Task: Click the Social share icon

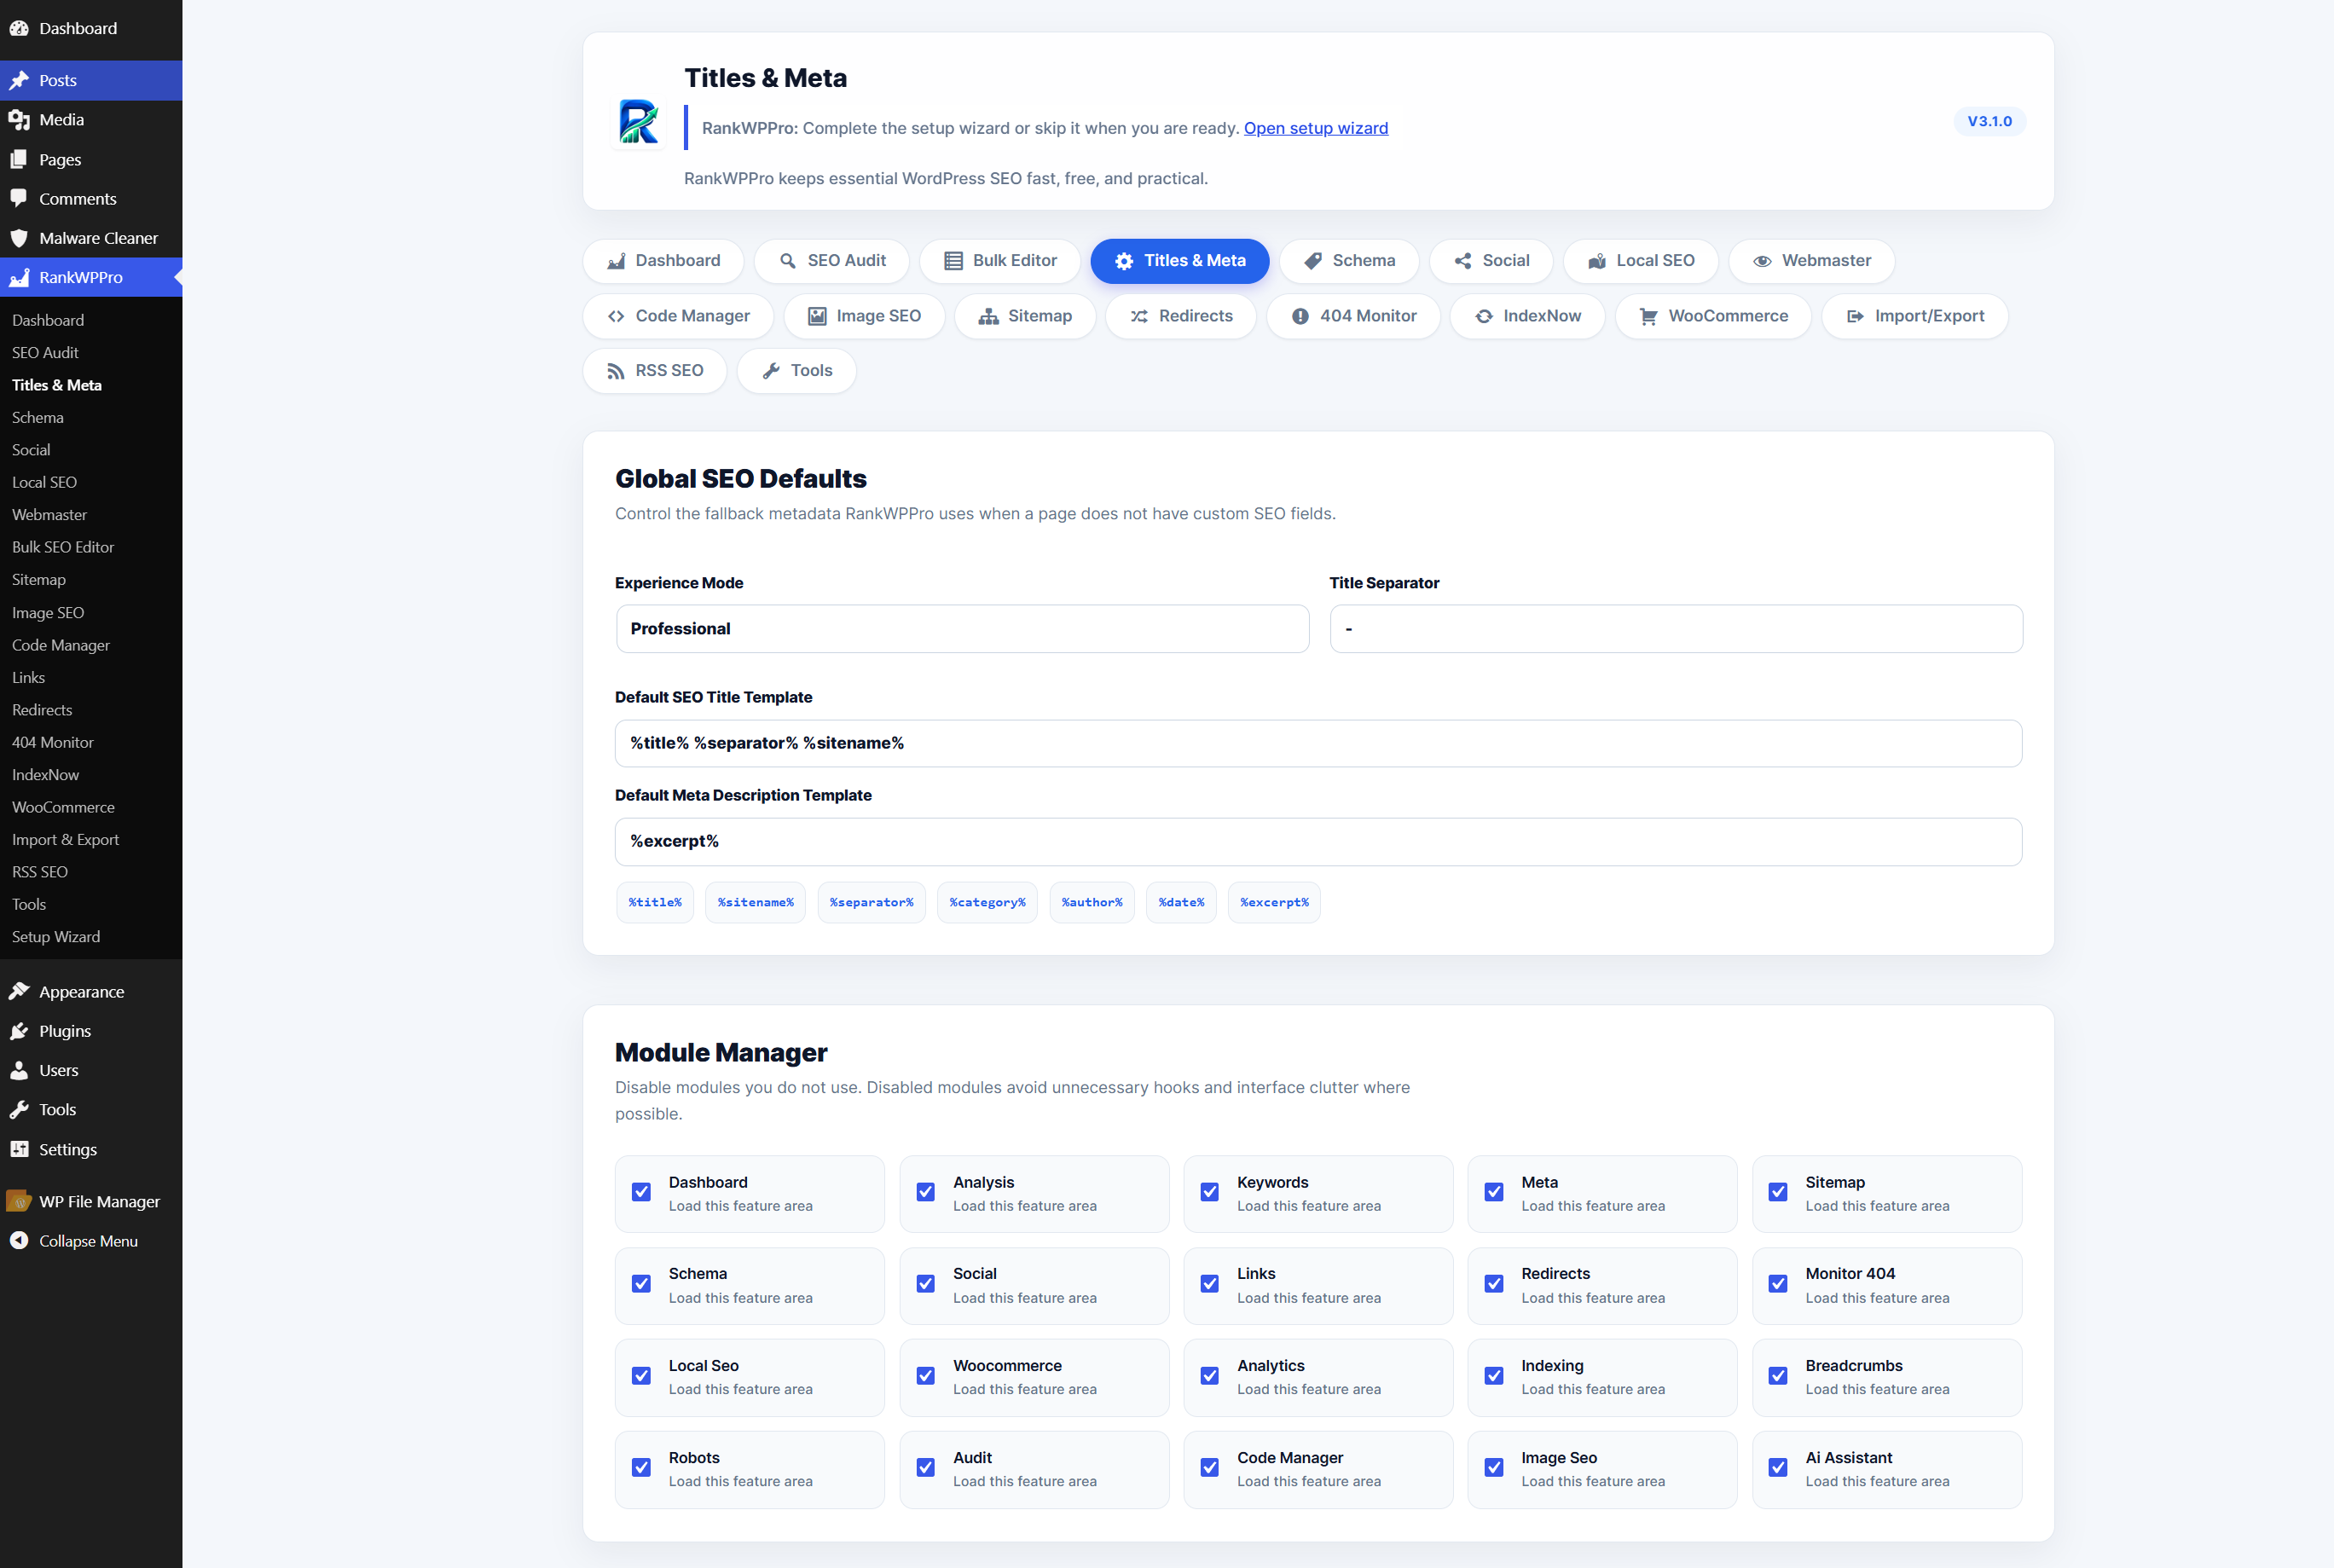Action: pos(1463,261)
